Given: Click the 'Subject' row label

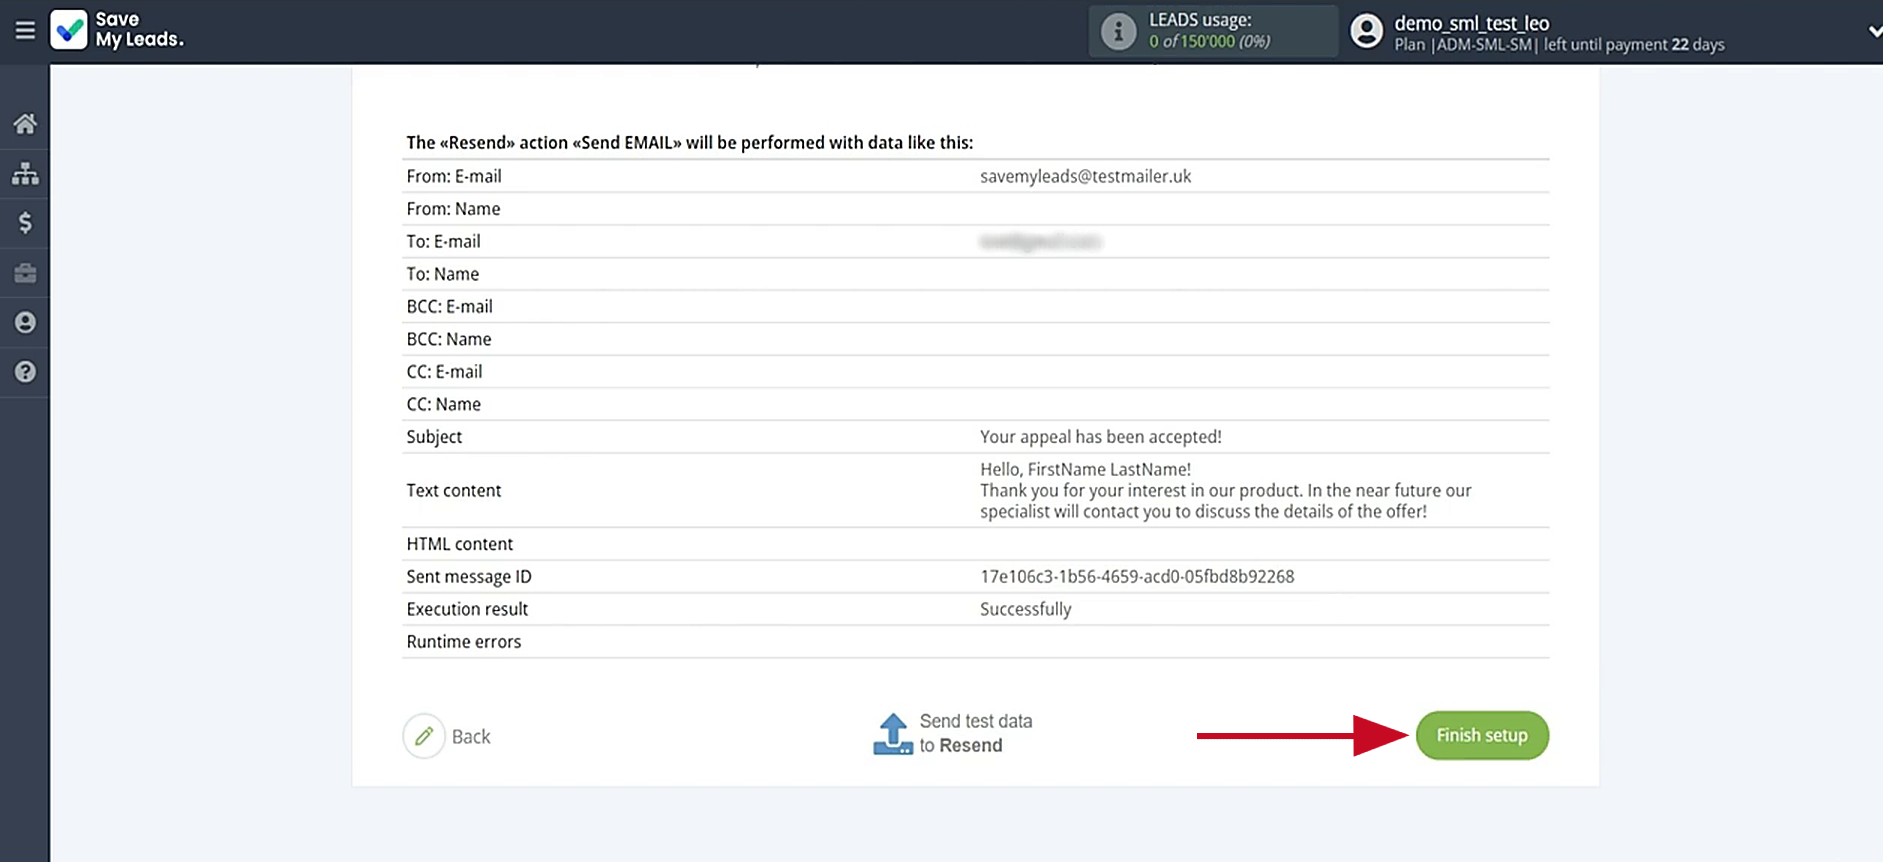Looking at the screenshot, I should 434,437.
